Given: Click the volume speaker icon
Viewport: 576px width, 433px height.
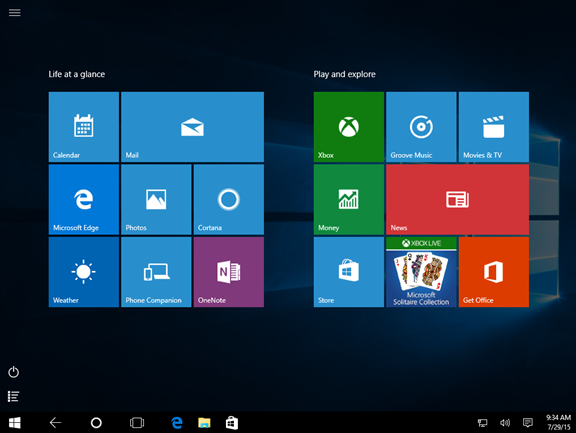Looking at the screenshot, I should [x=505, y=423].
